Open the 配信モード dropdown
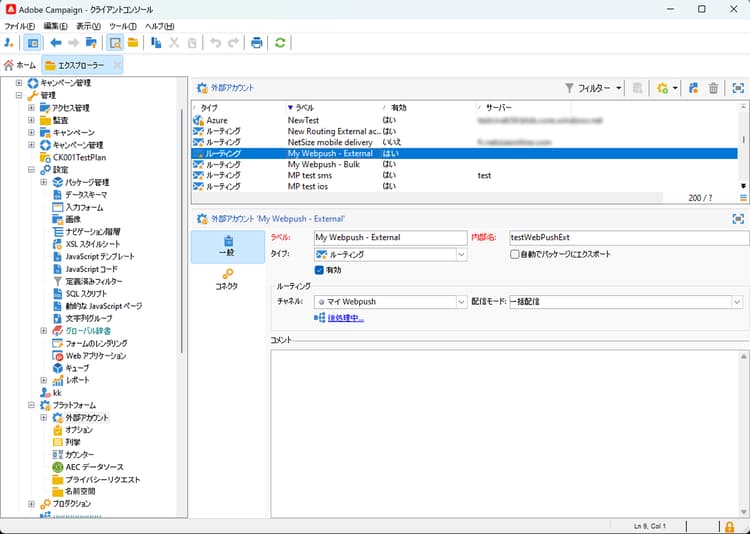 [737, 301]
